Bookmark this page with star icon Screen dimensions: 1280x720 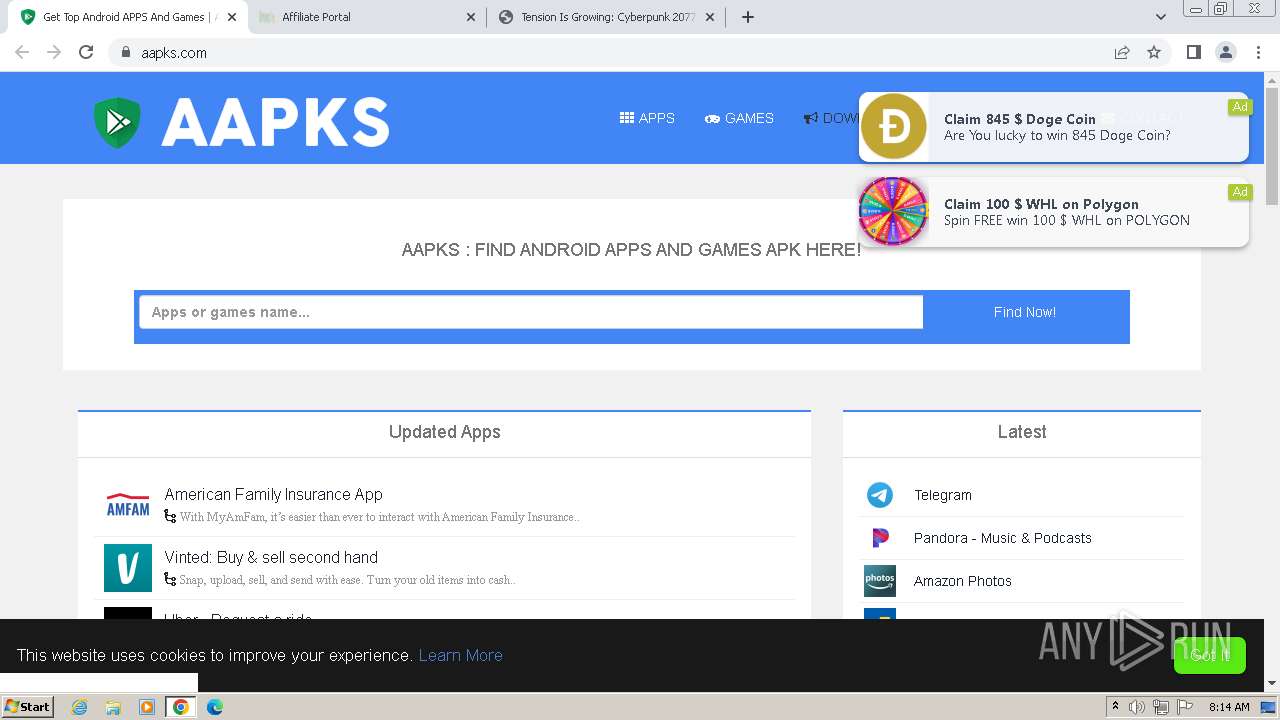point(1154,53)
